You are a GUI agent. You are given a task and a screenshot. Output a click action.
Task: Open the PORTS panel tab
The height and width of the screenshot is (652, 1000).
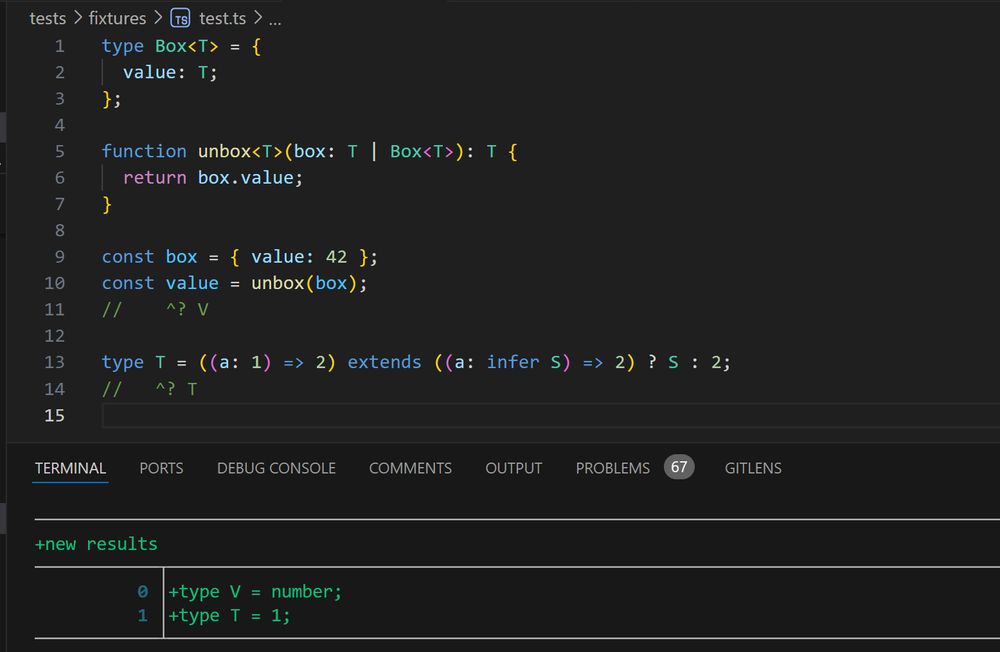pyautogui.click(x=161, y=468)
